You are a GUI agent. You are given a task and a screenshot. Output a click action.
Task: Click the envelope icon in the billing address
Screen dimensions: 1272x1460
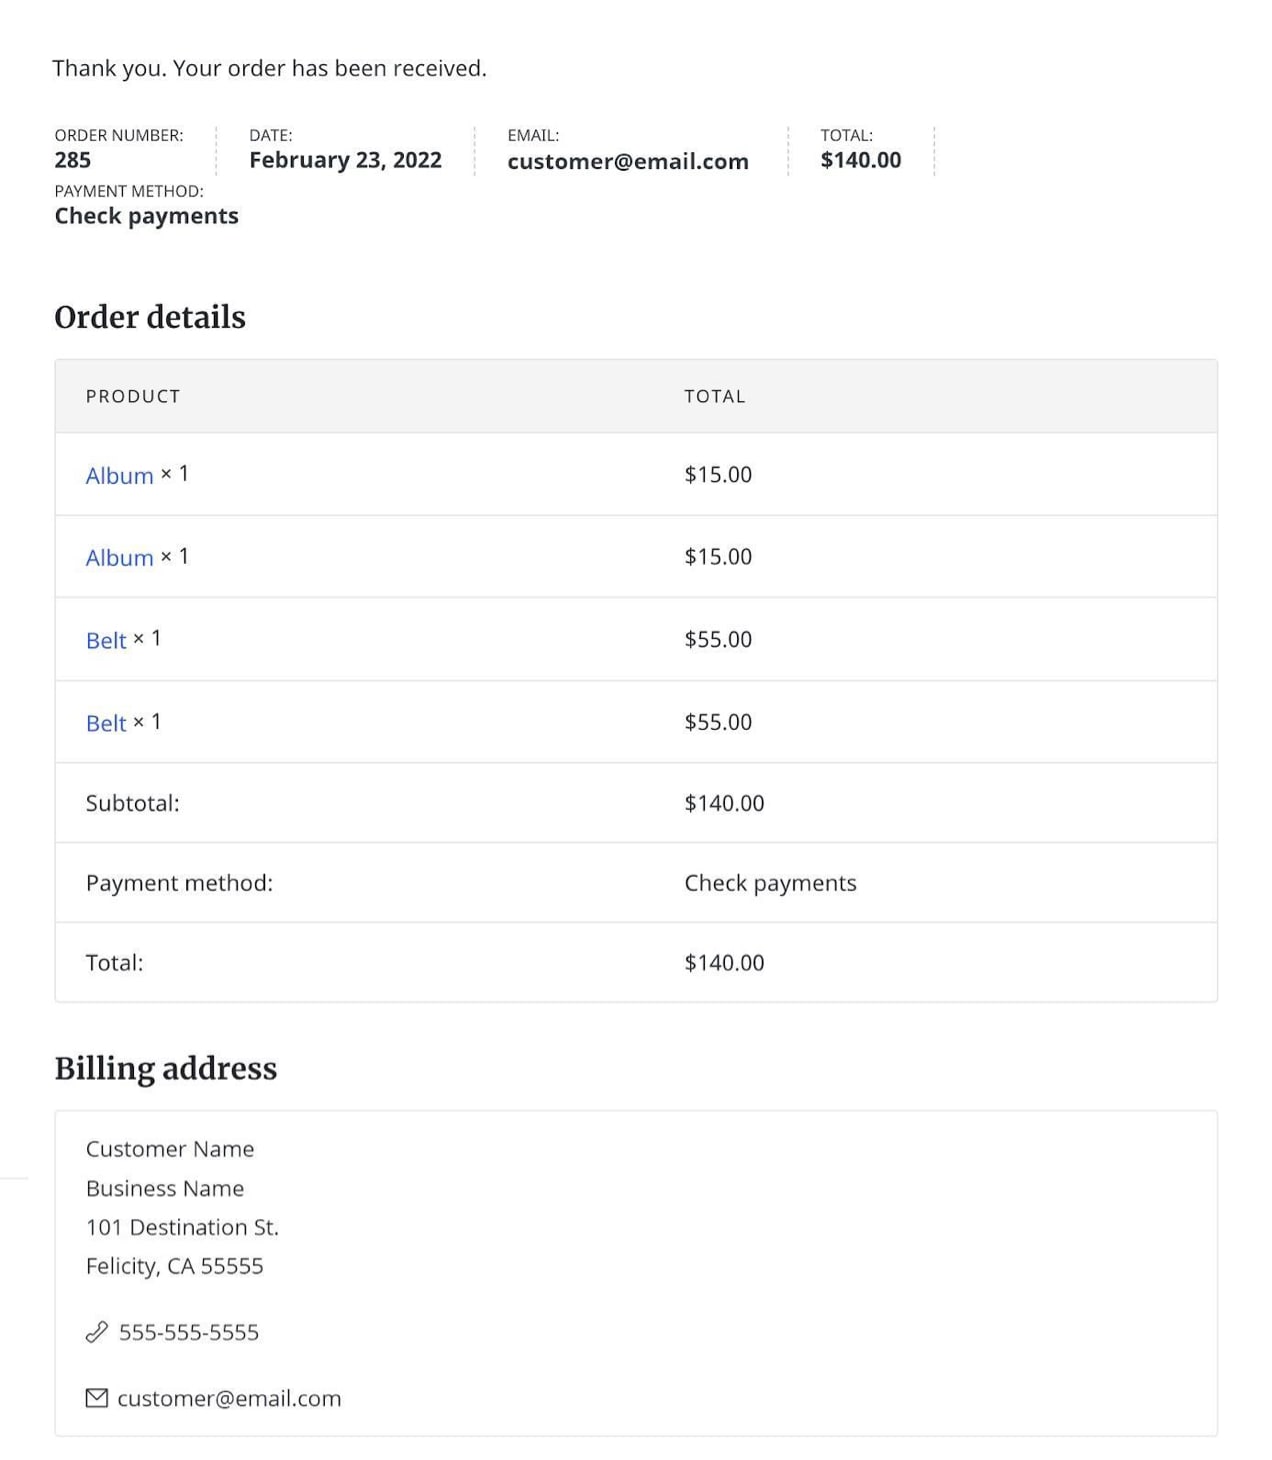click(95, 1397)
